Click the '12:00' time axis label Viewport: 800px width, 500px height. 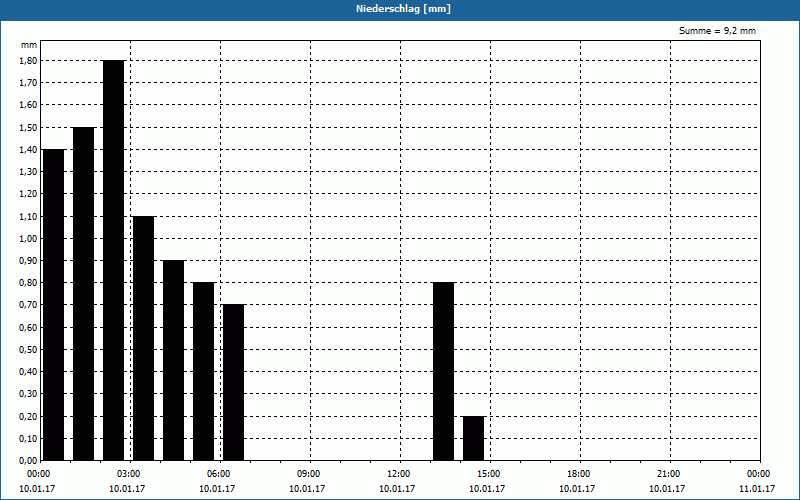click(398, 474)
